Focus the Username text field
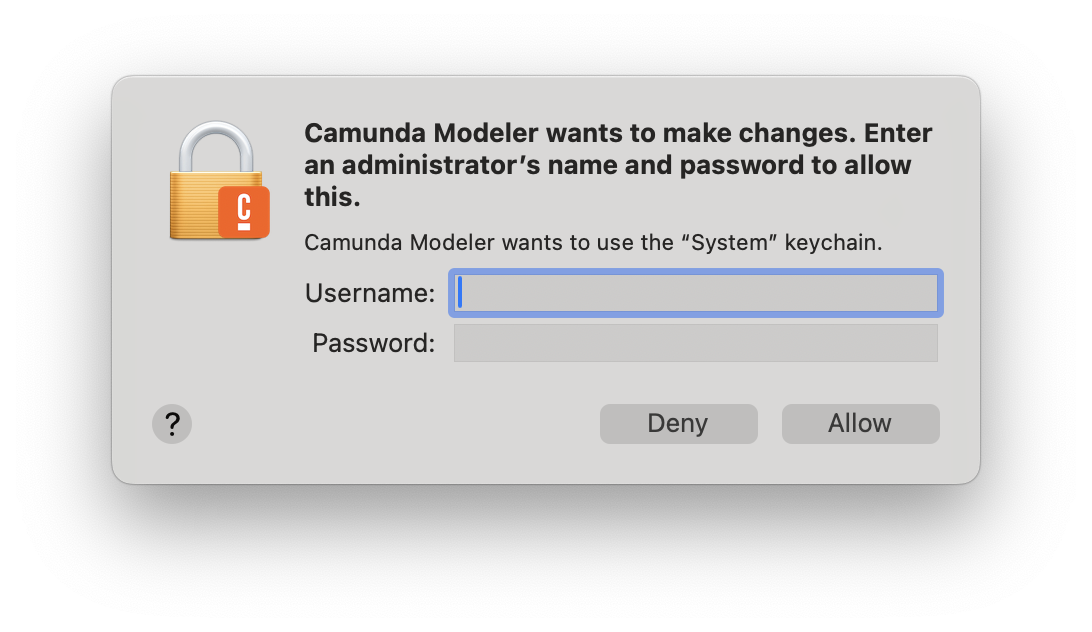This screenshot has height=632, width=1092. pos(696,293)
